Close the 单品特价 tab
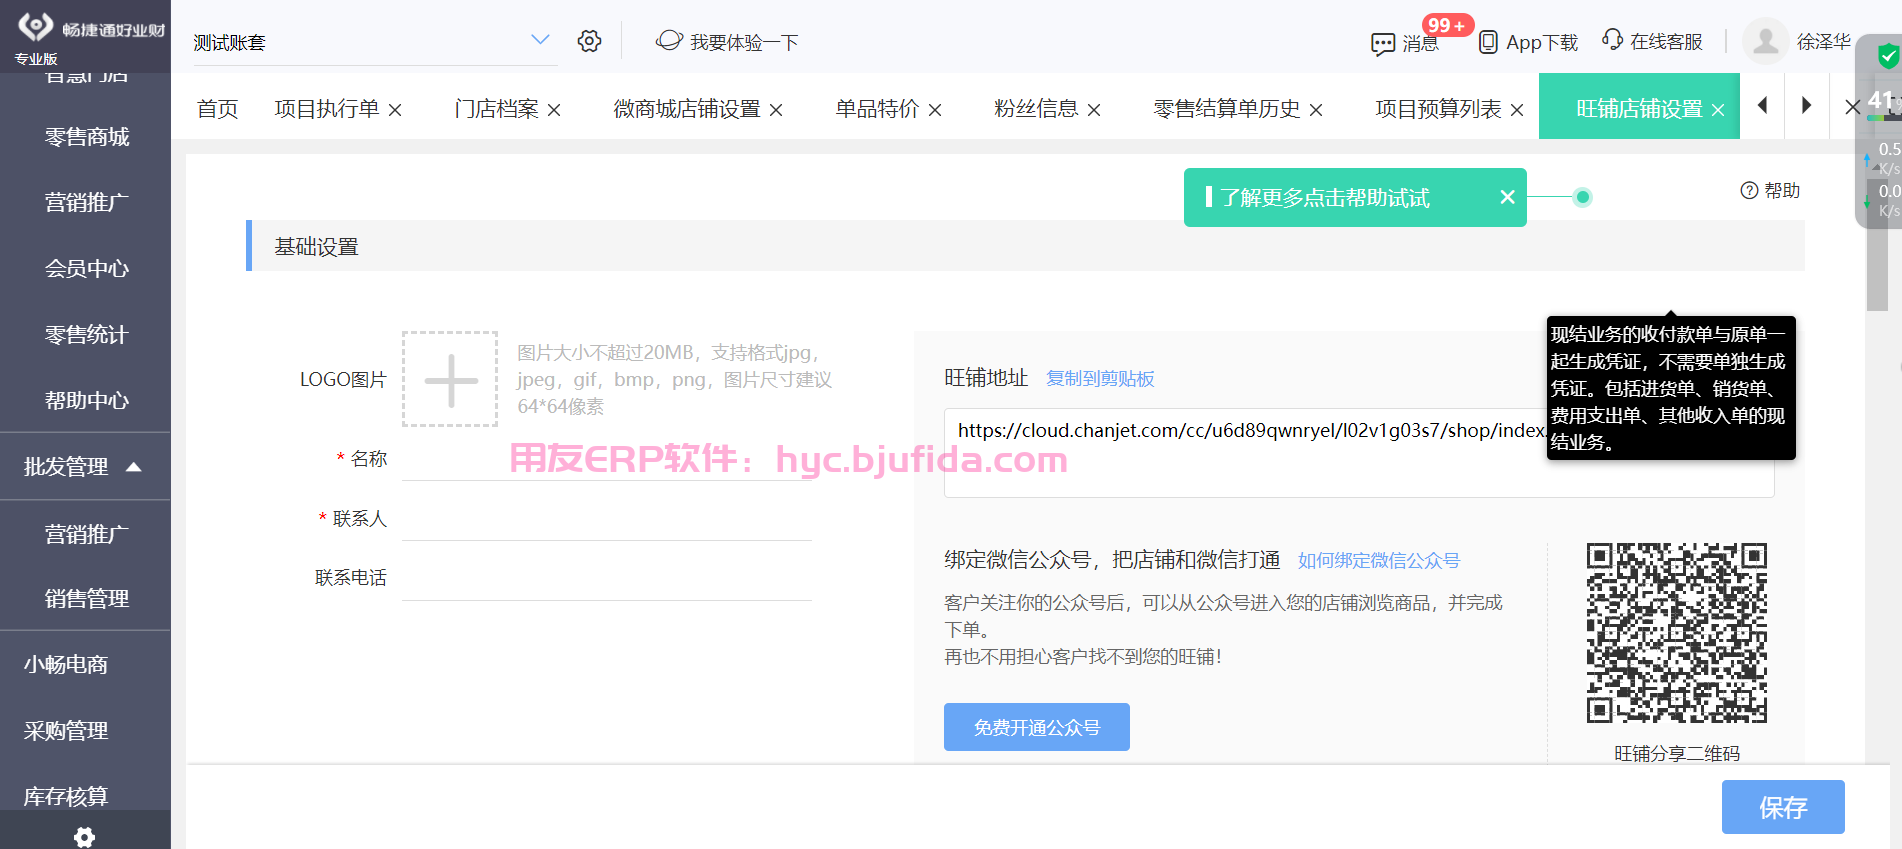Image resolution: width=1902 pixels, height=849 pixels. tap(935, 110)
